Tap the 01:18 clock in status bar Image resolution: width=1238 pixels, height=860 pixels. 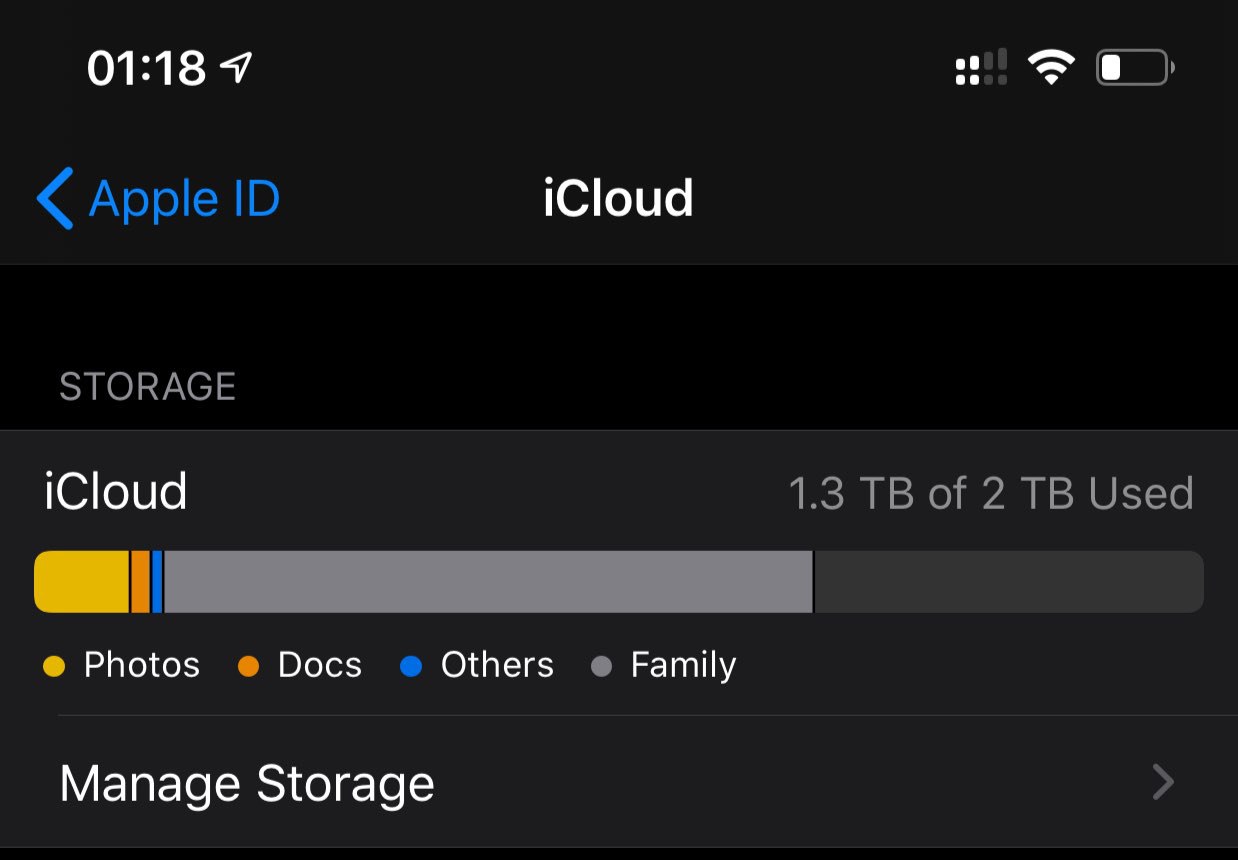146,69
